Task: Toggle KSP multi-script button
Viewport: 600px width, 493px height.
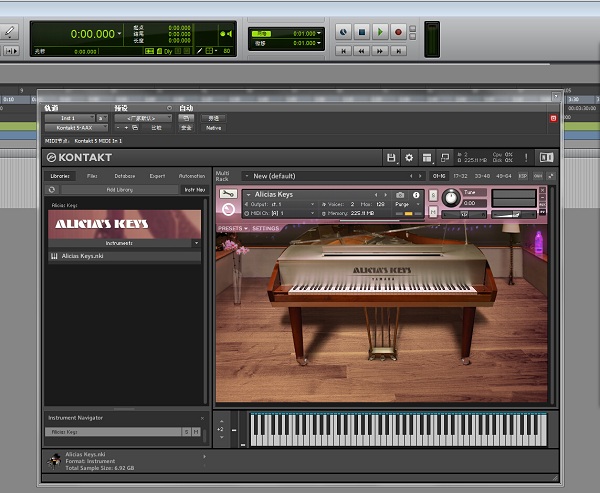Action: pos(522,176)
